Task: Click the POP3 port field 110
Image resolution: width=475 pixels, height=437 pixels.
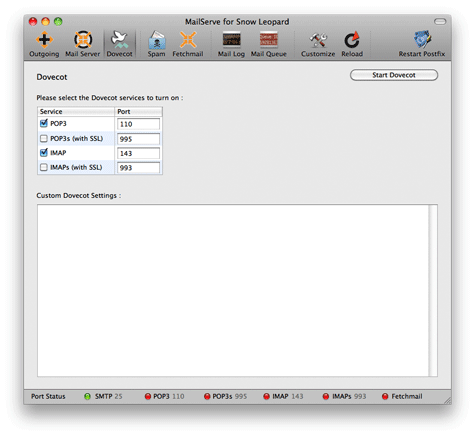Action: click(138, 124)
